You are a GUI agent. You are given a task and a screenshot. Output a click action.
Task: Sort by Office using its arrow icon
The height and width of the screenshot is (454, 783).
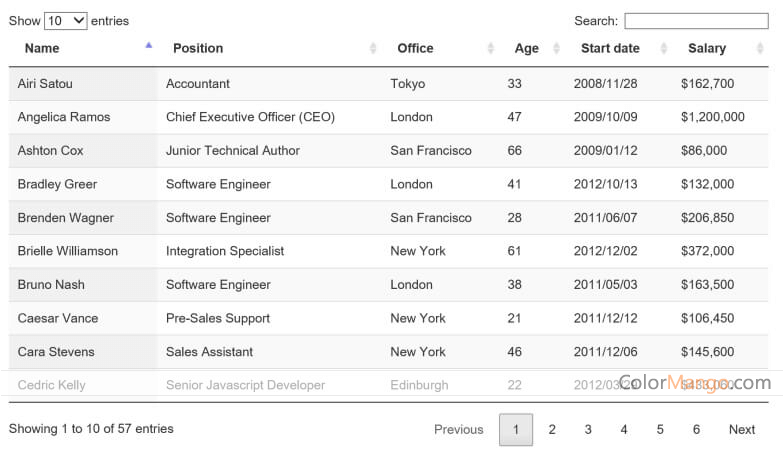point(490,48)
